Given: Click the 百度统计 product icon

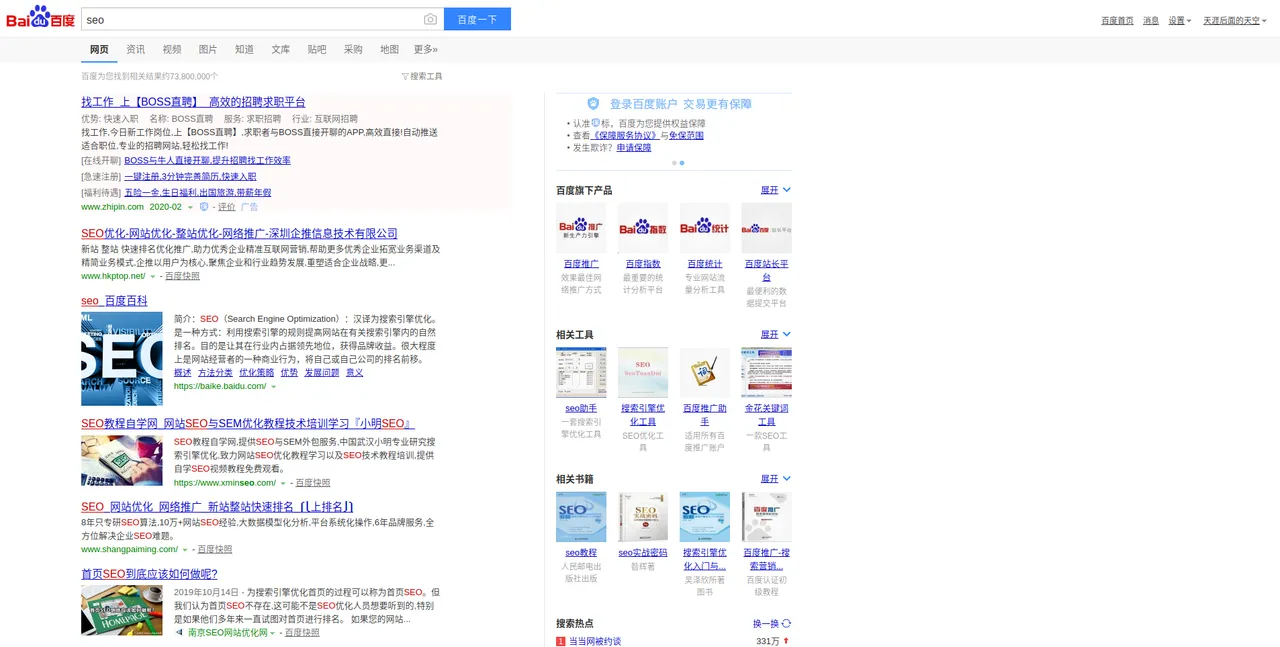Looking at the screenshot, I should [705, 228].
